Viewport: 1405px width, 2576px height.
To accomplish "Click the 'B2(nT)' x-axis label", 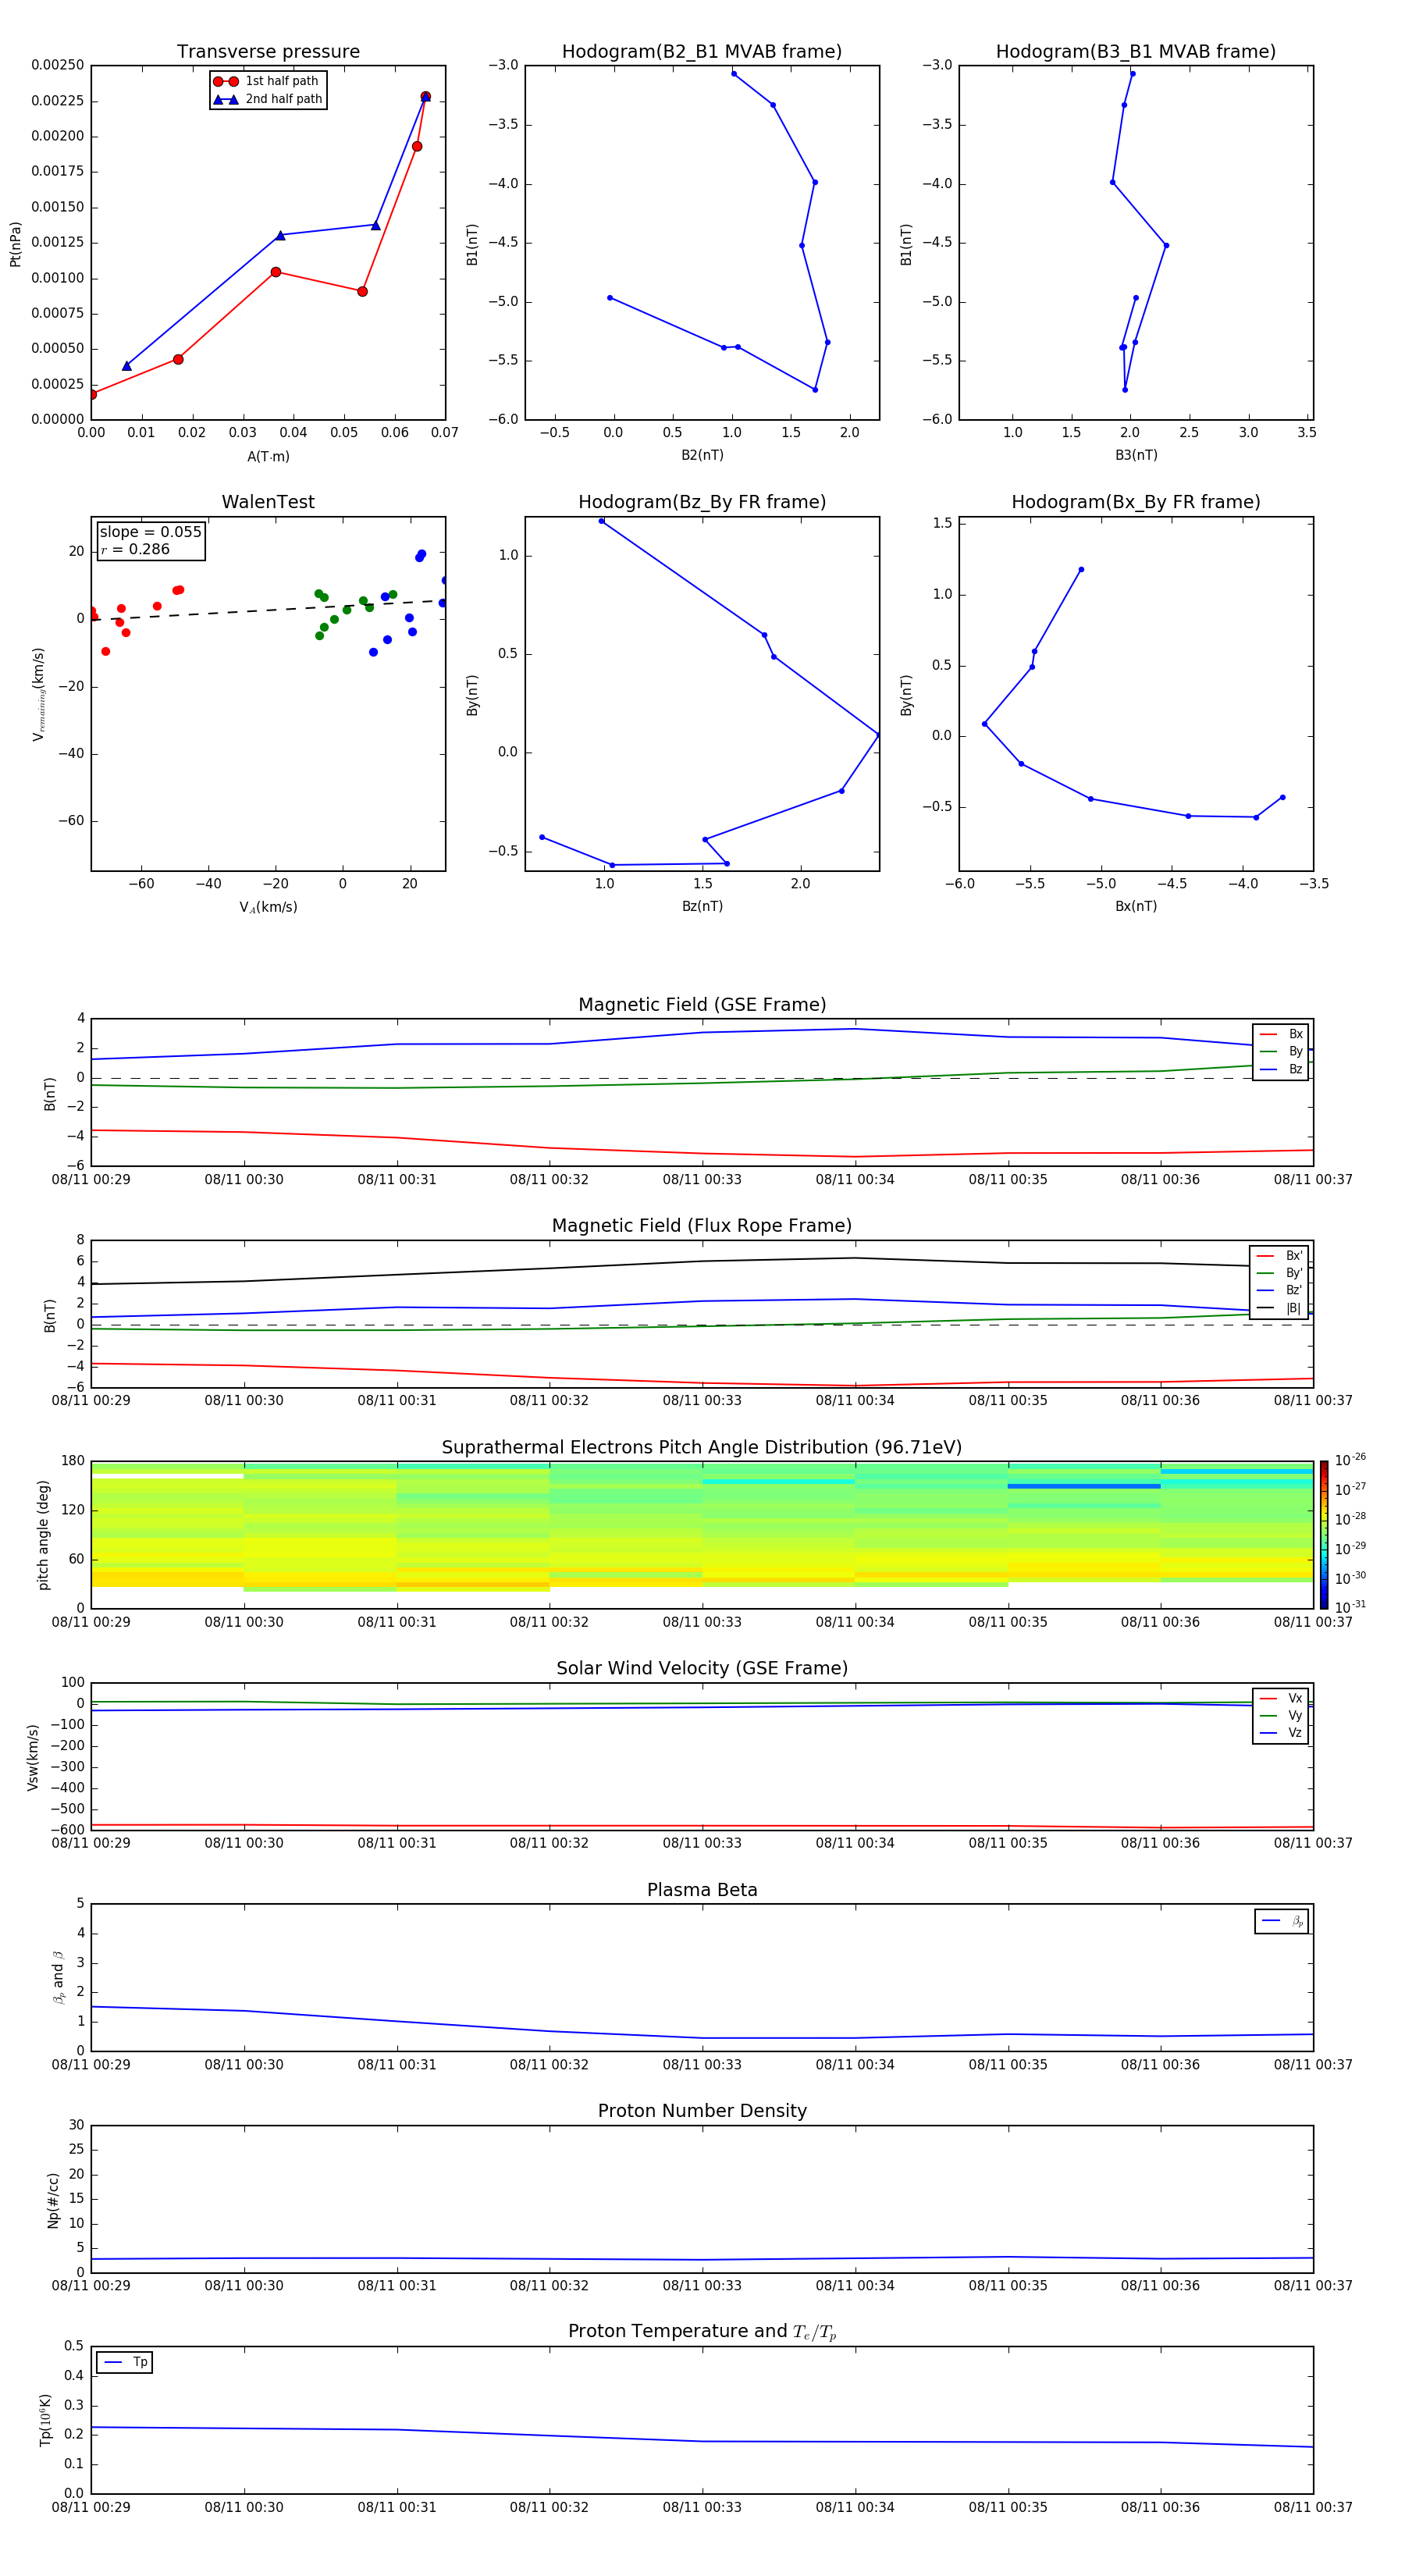I will (702, 455).
